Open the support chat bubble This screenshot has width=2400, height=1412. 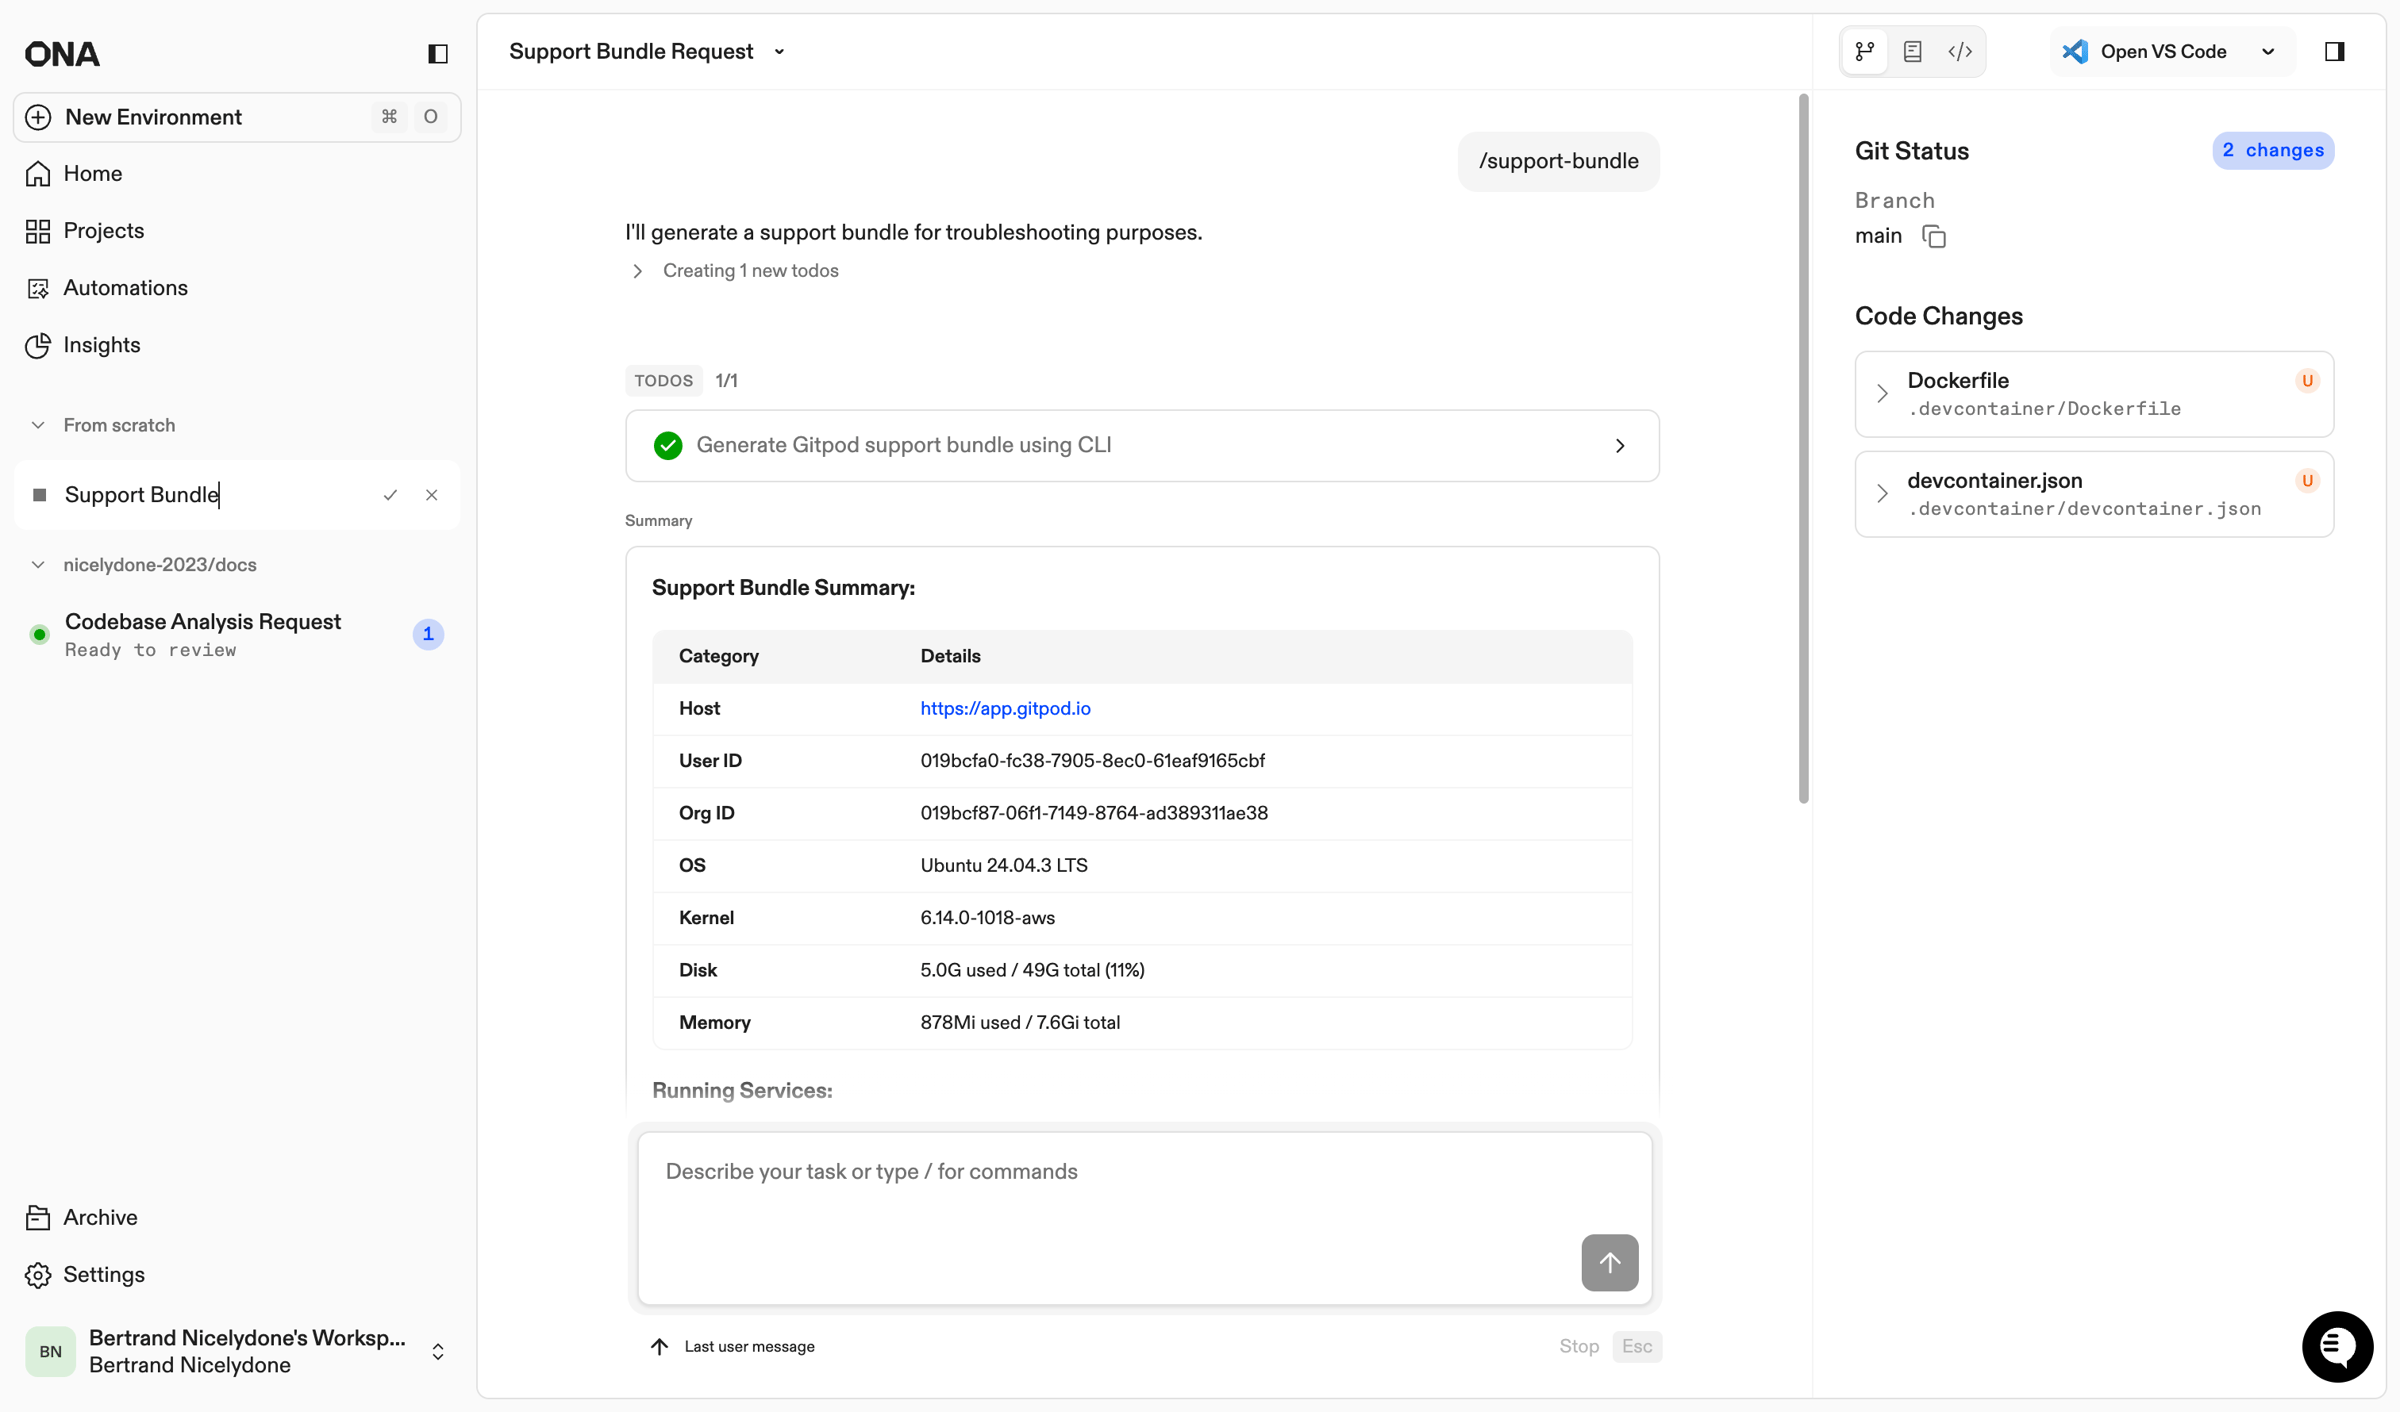click(x=2337, y=1347)
